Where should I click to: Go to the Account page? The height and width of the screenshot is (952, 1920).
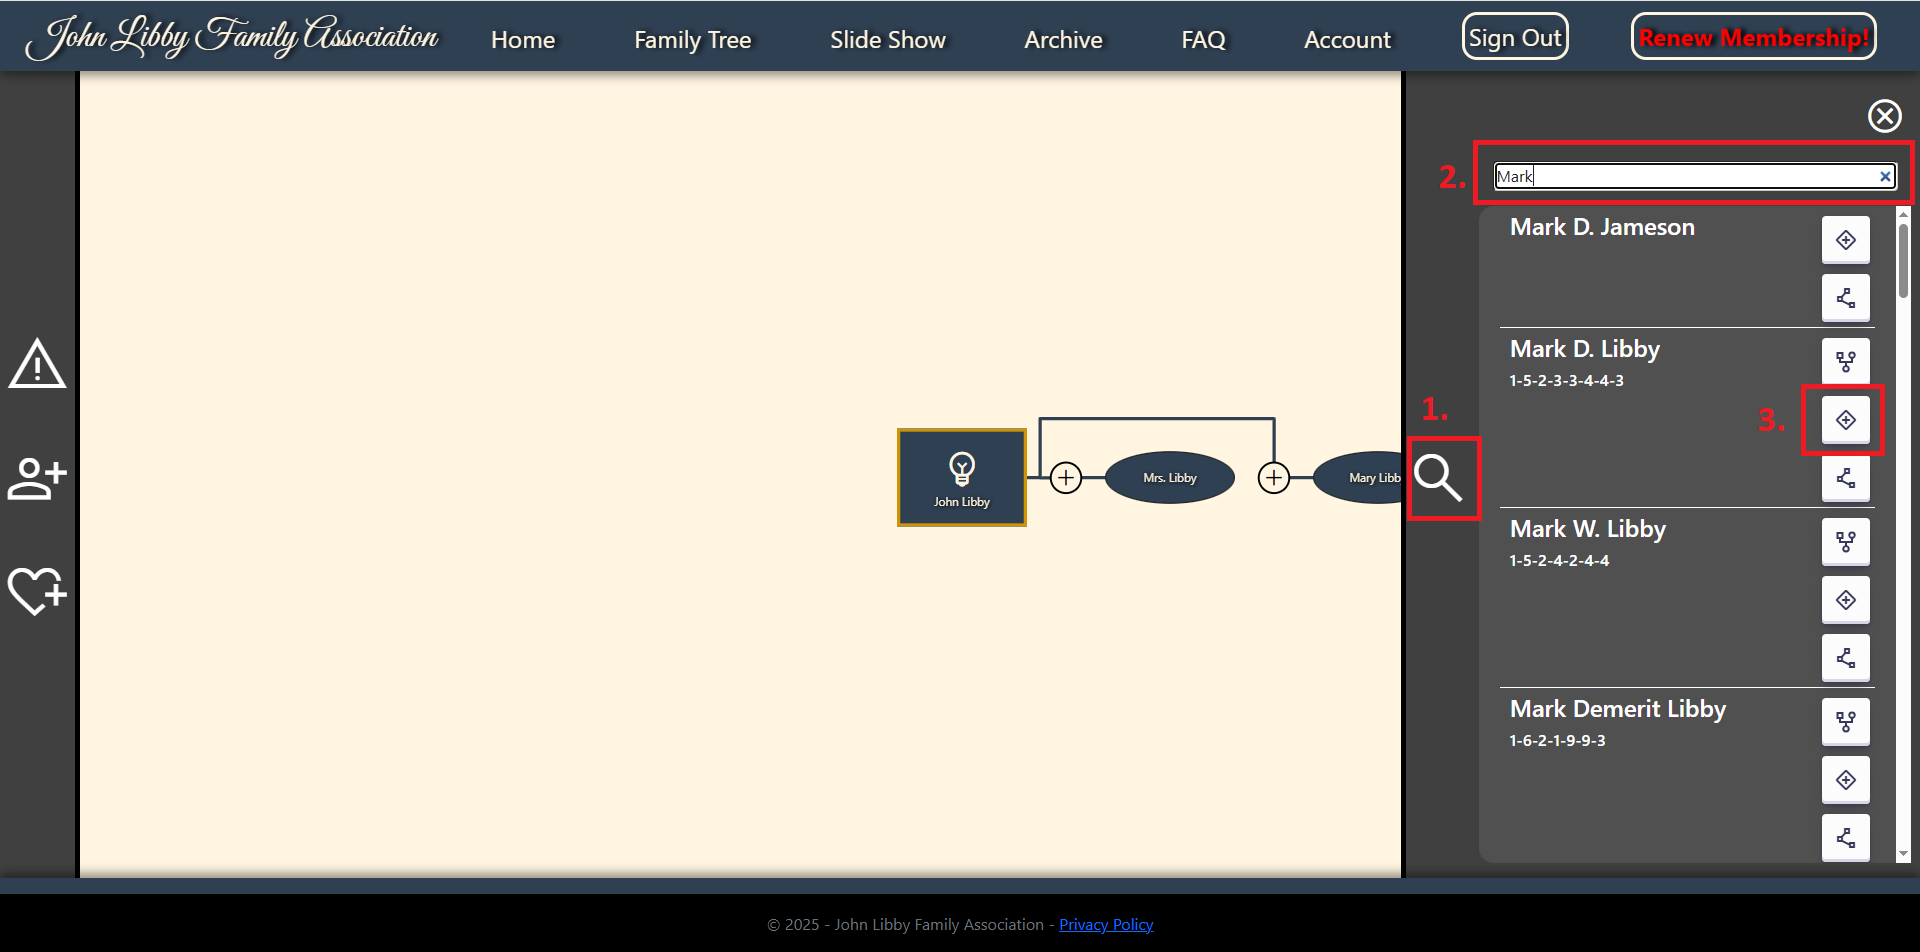pyautogui.click(x=1347, y=40)
